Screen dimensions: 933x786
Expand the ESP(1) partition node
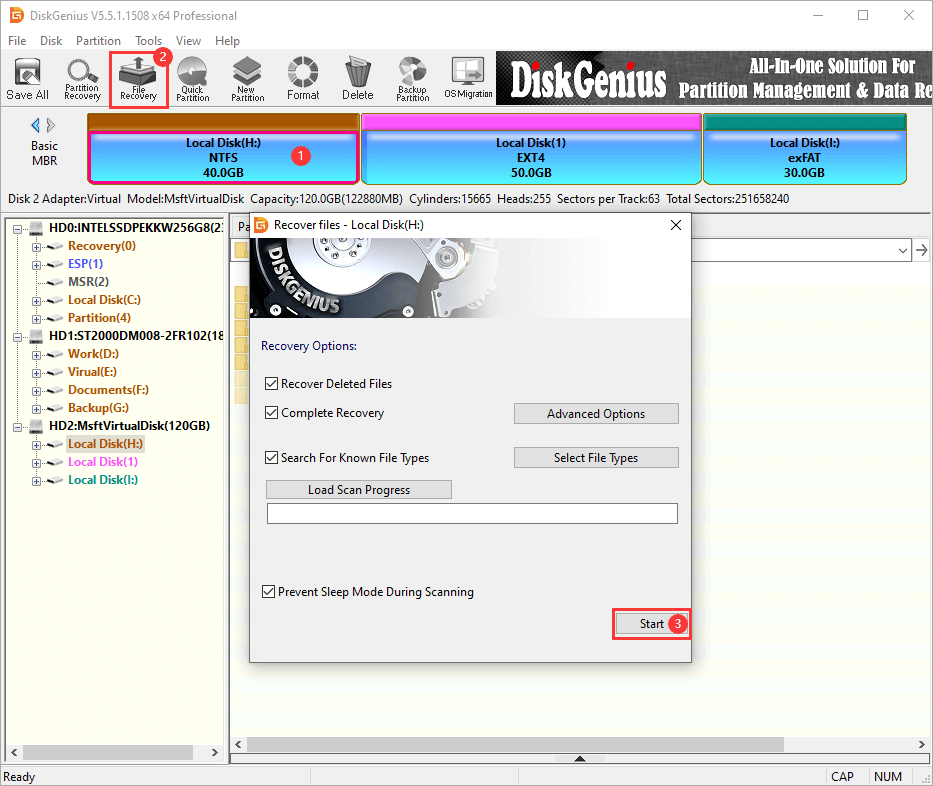tap(36, 265)
